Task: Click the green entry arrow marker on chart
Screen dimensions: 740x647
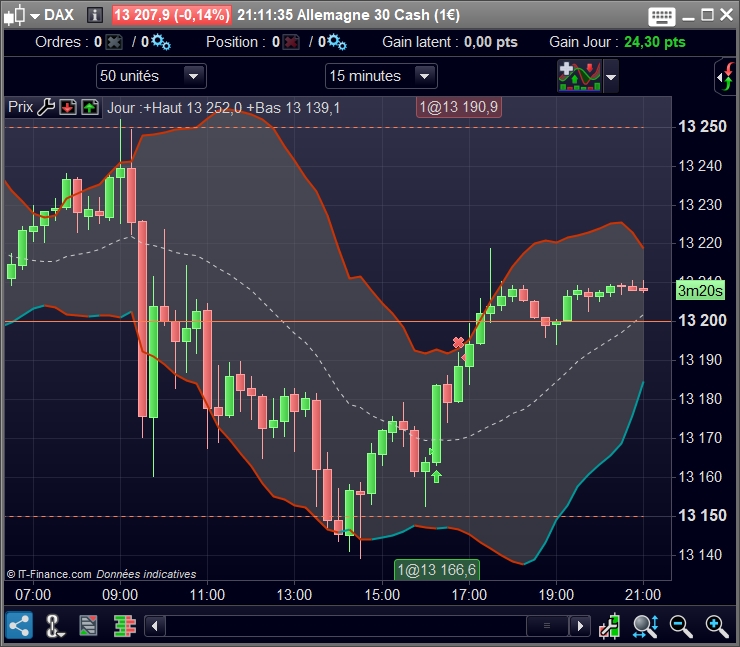Action: [437, 477]
